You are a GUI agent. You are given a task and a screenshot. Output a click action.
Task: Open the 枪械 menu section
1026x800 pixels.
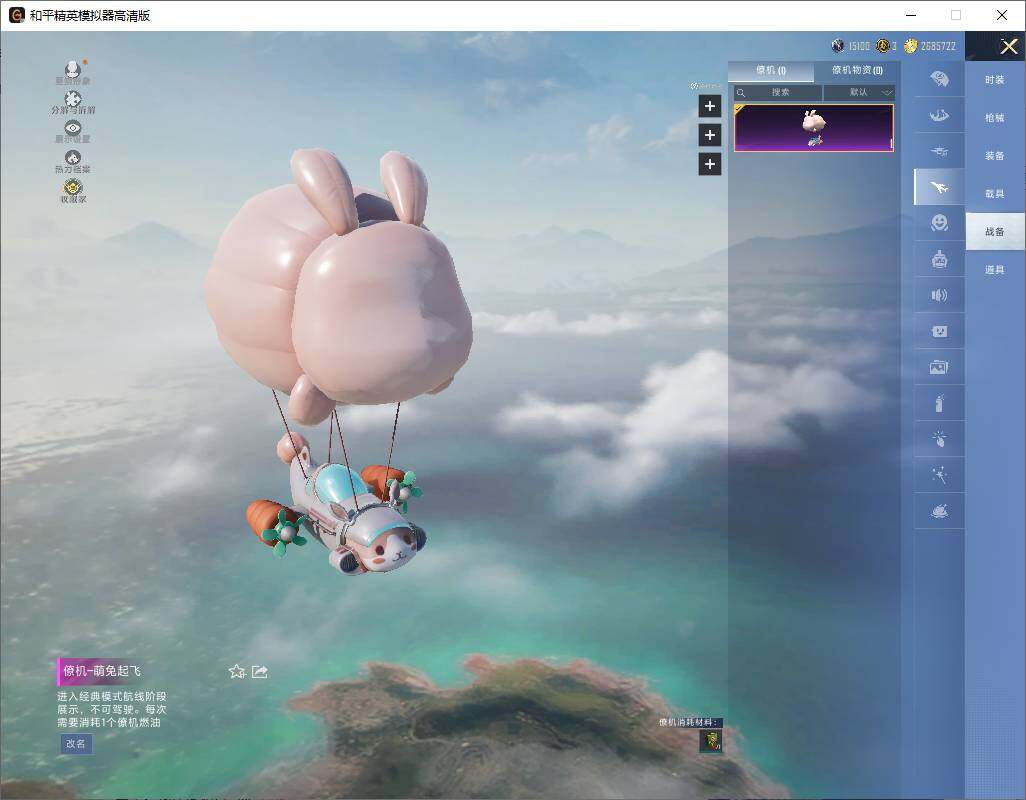coord(995,118)
